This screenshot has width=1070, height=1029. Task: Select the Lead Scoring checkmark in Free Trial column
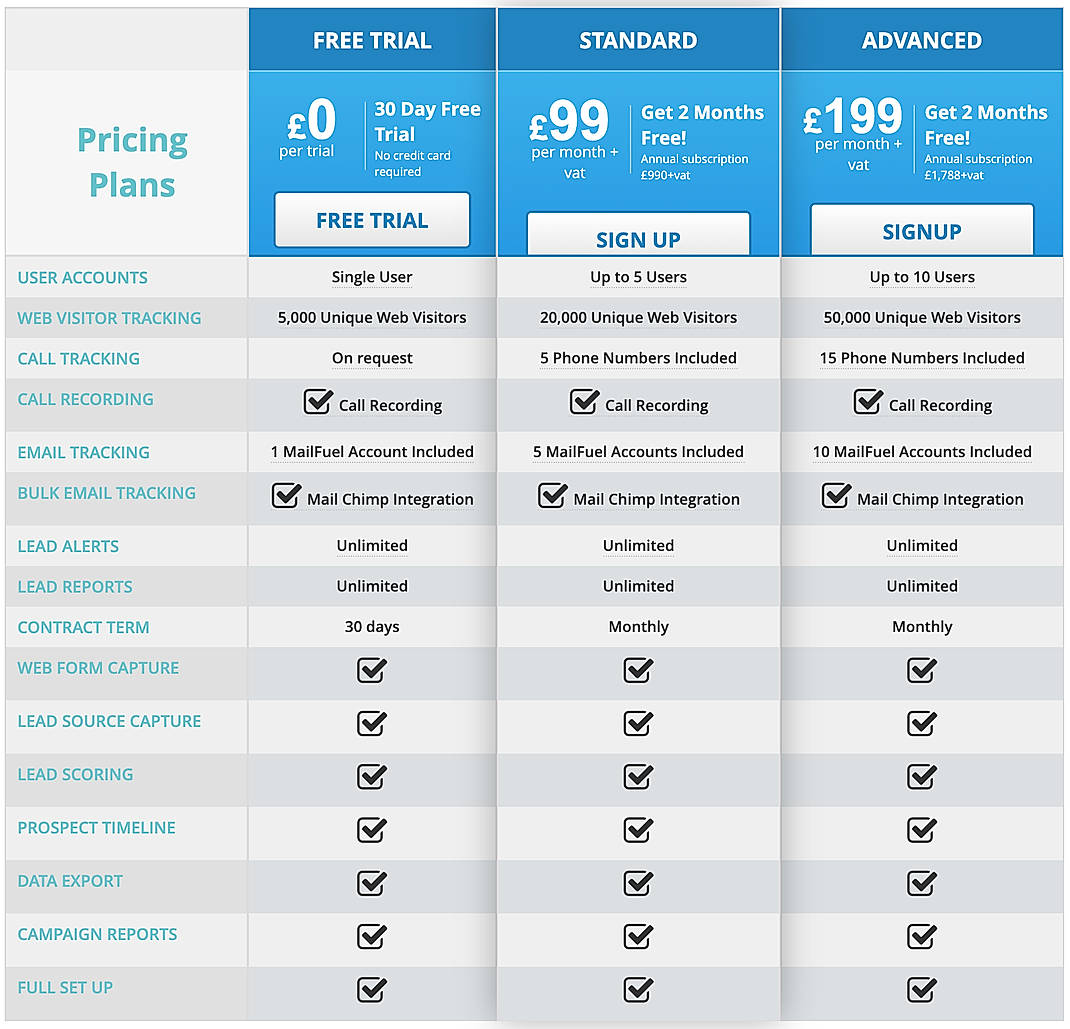point(371,778)
